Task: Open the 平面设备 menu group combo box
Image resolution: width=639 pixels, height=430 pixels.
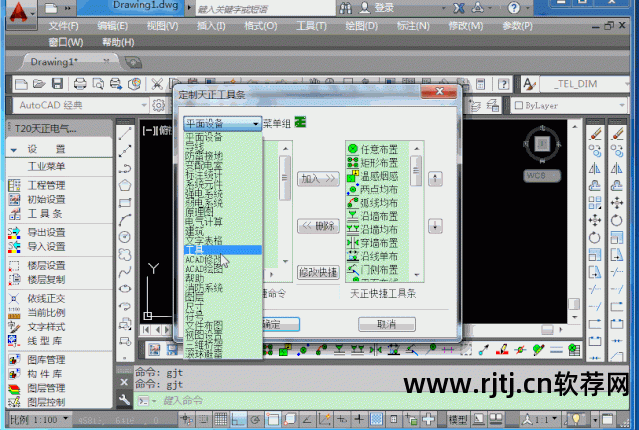Action: click(x=223, y=123)
